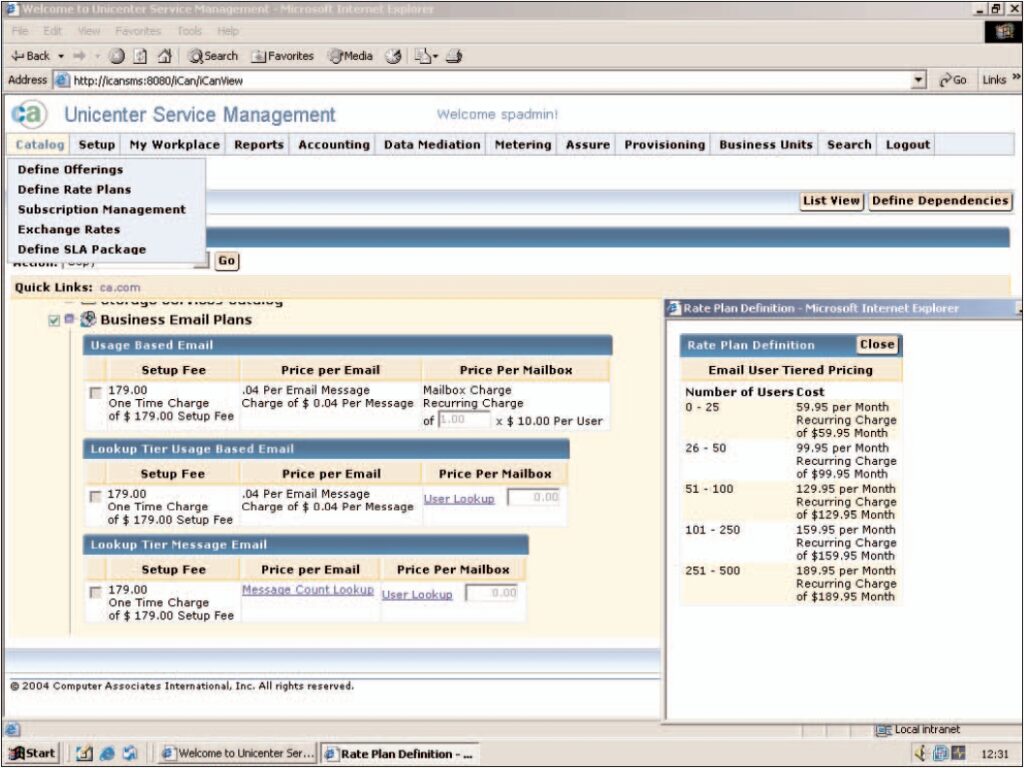Image resolution: width=1024 pixels, height=768 pixels.
Task: Click the List View button
Action: click(x=831, y=201)
